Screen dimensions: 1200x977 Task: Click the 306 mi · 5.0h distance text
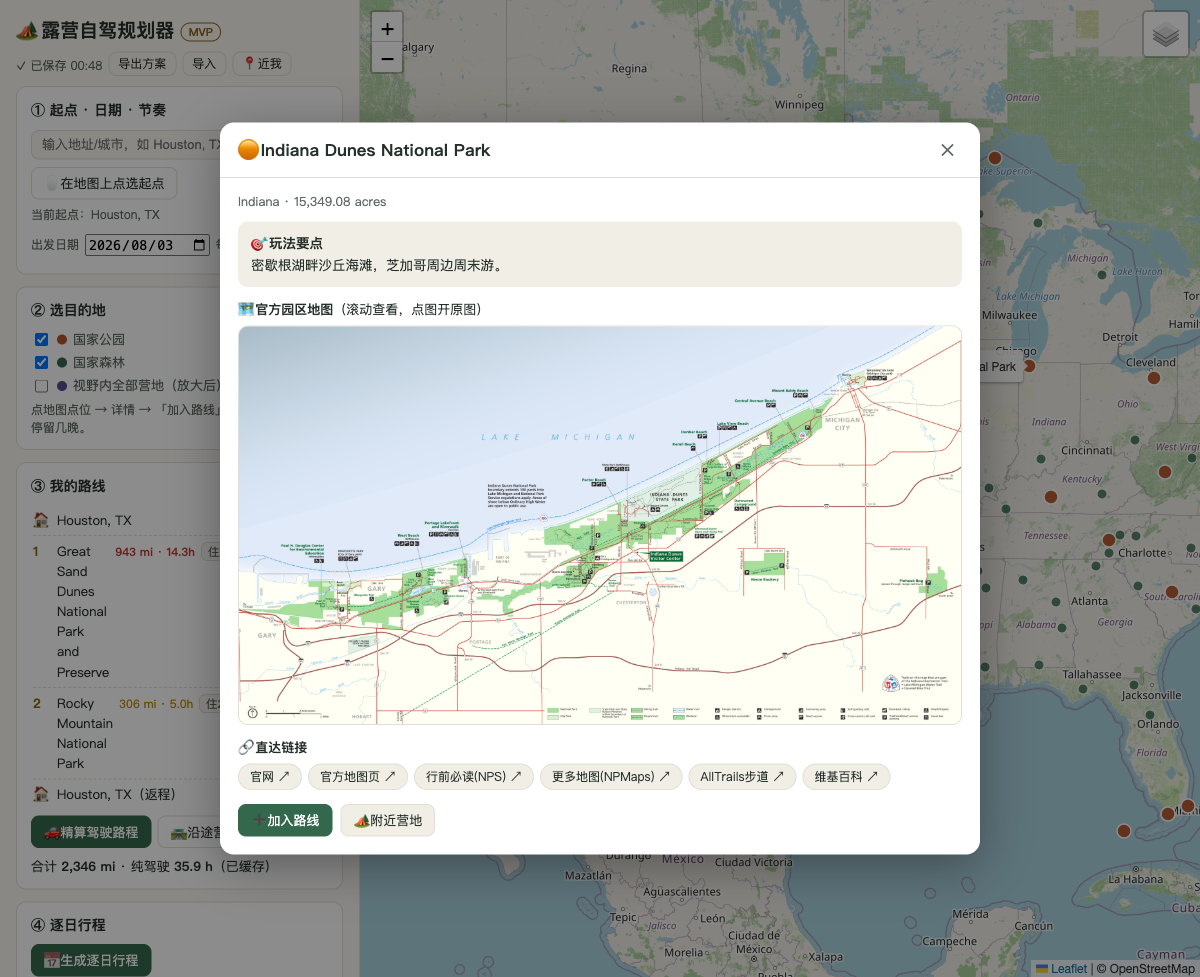pos(156,704)
